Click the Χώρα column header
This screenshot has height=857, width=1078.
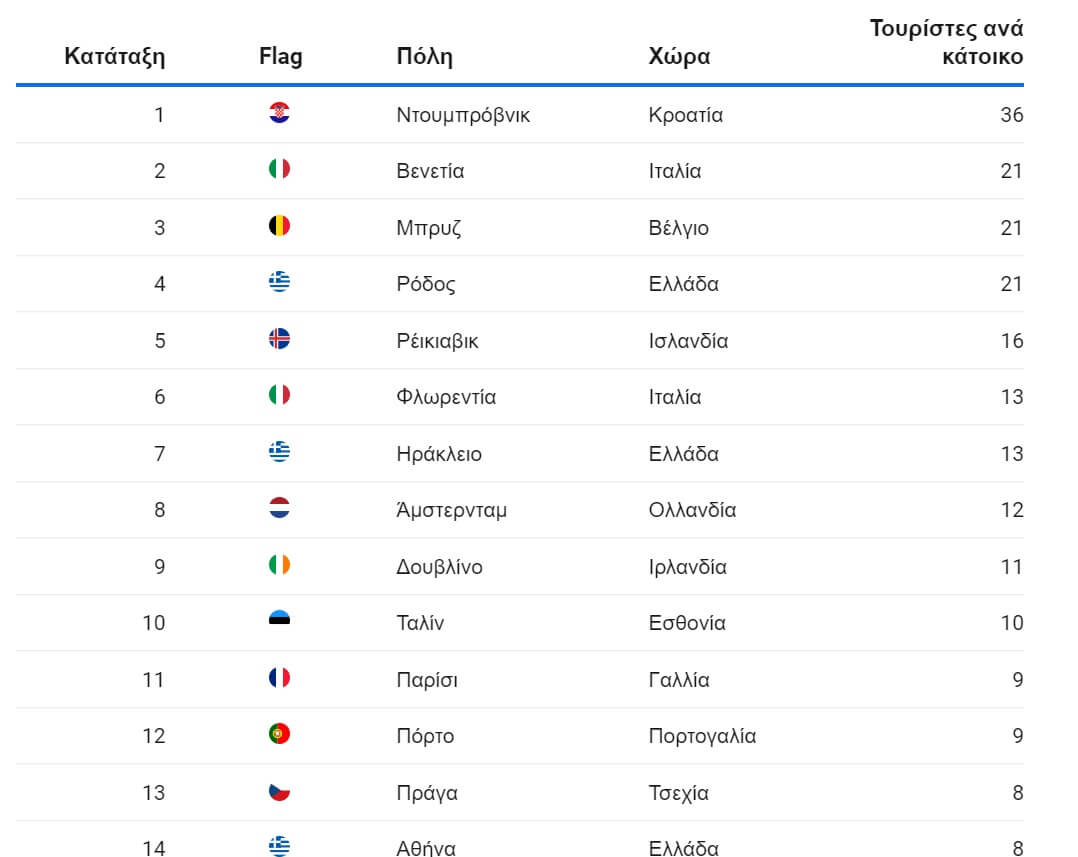click(x=679, y=56)
